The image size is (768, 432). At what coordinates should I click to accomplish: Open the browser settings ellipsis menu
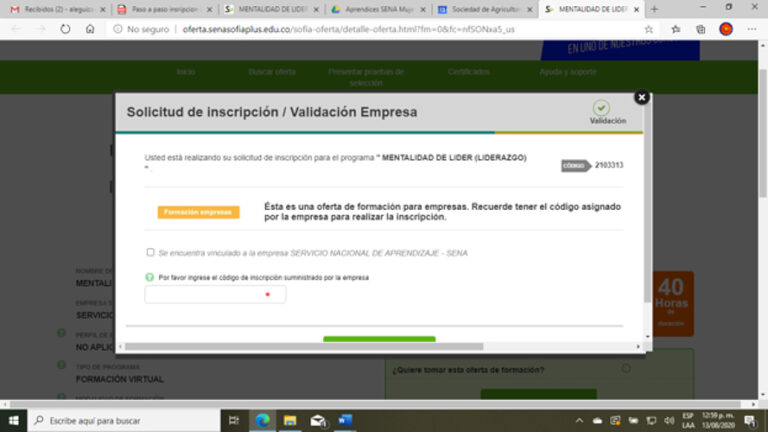(751, 29)
